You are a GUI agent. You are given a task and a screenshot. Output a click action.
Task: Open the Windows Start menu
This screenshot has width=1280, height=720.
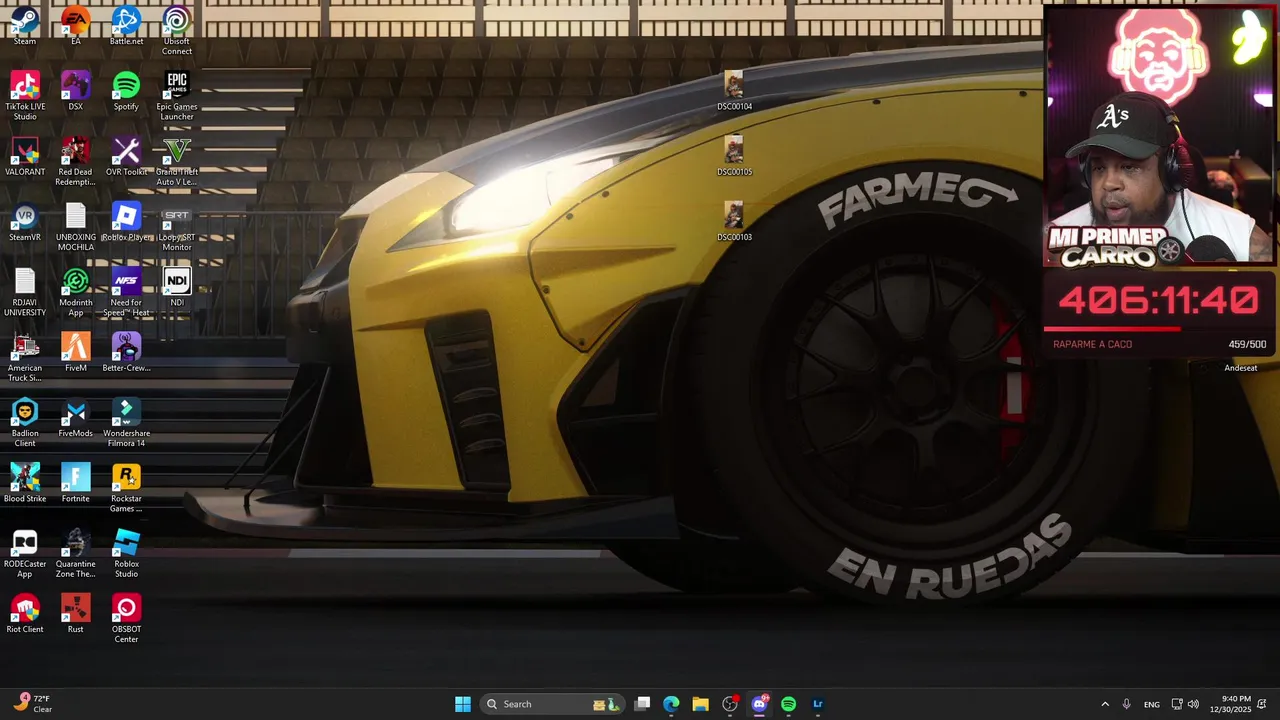463,704
